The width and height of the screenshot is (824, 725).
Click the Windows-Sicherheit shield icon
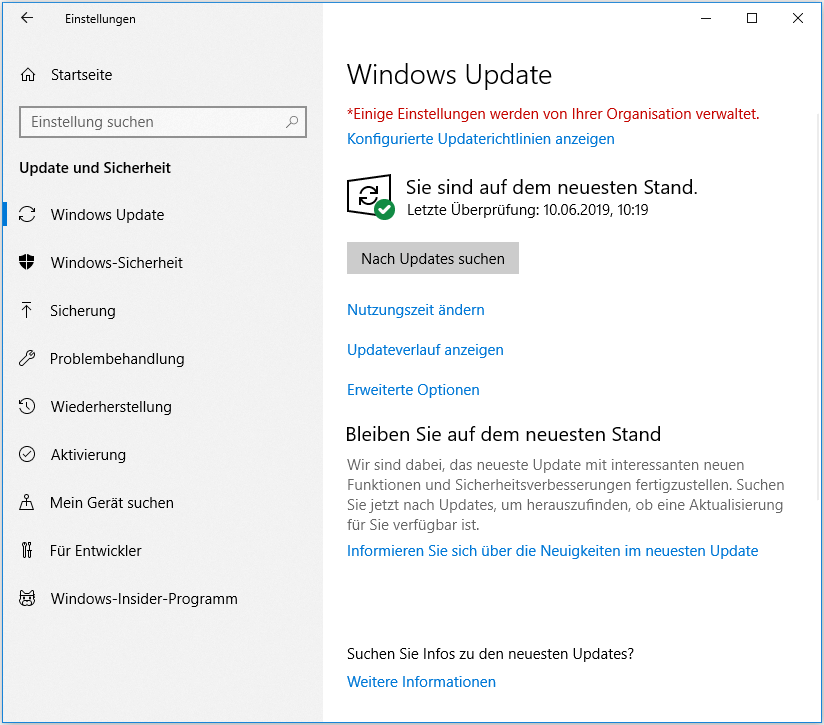27,262
